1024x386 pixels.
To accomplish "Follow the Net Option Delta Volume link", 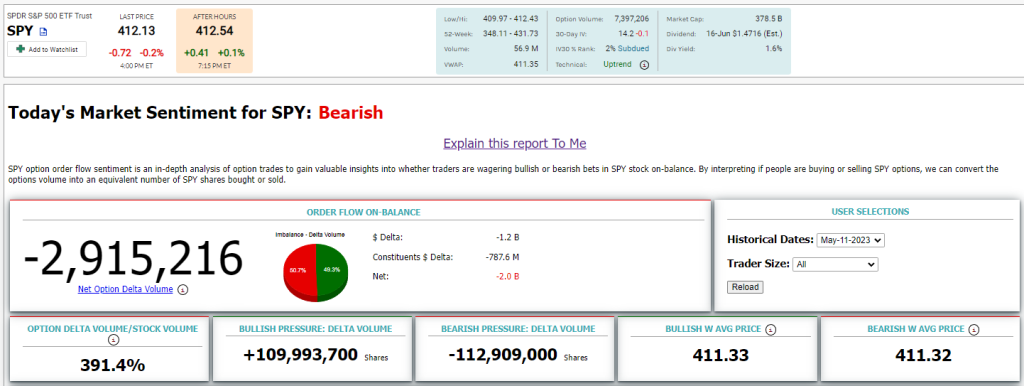I will (125, 289).
